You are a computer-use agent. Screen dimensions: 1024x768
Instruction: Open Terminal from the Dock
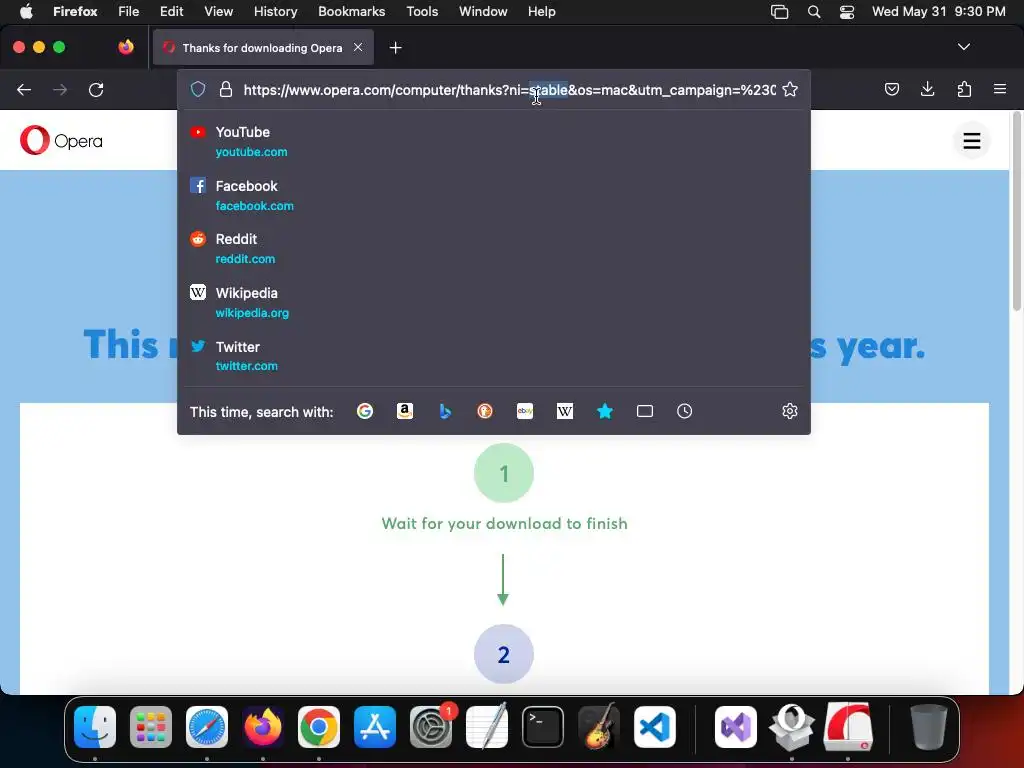pos(543,727)
